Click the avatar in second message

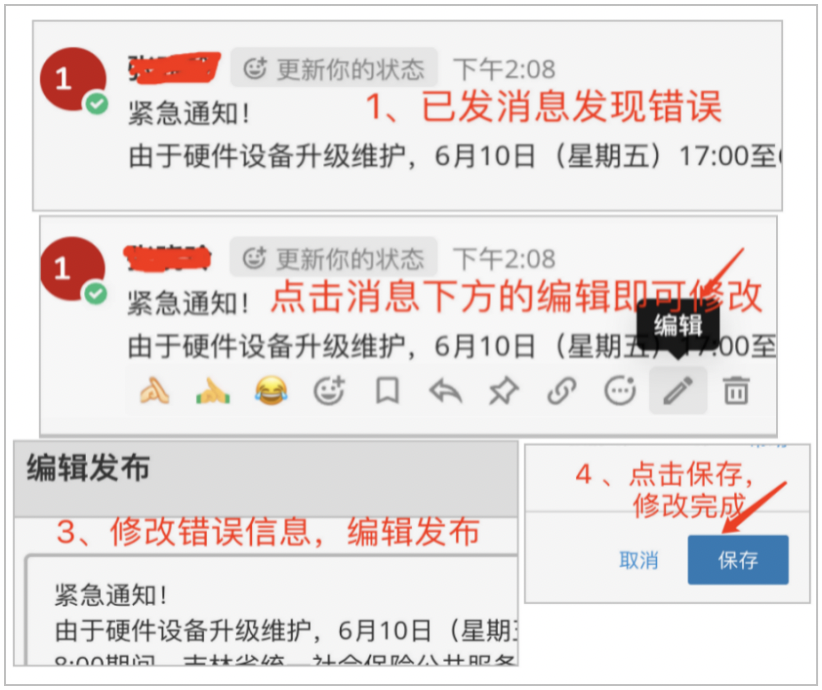point(73,269)
